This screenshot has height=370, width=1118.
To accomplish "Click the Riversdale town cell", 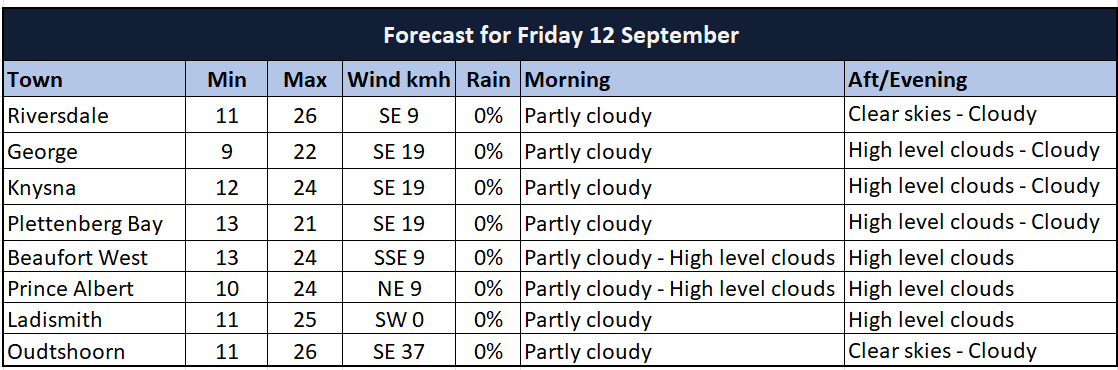I will 93,115.
